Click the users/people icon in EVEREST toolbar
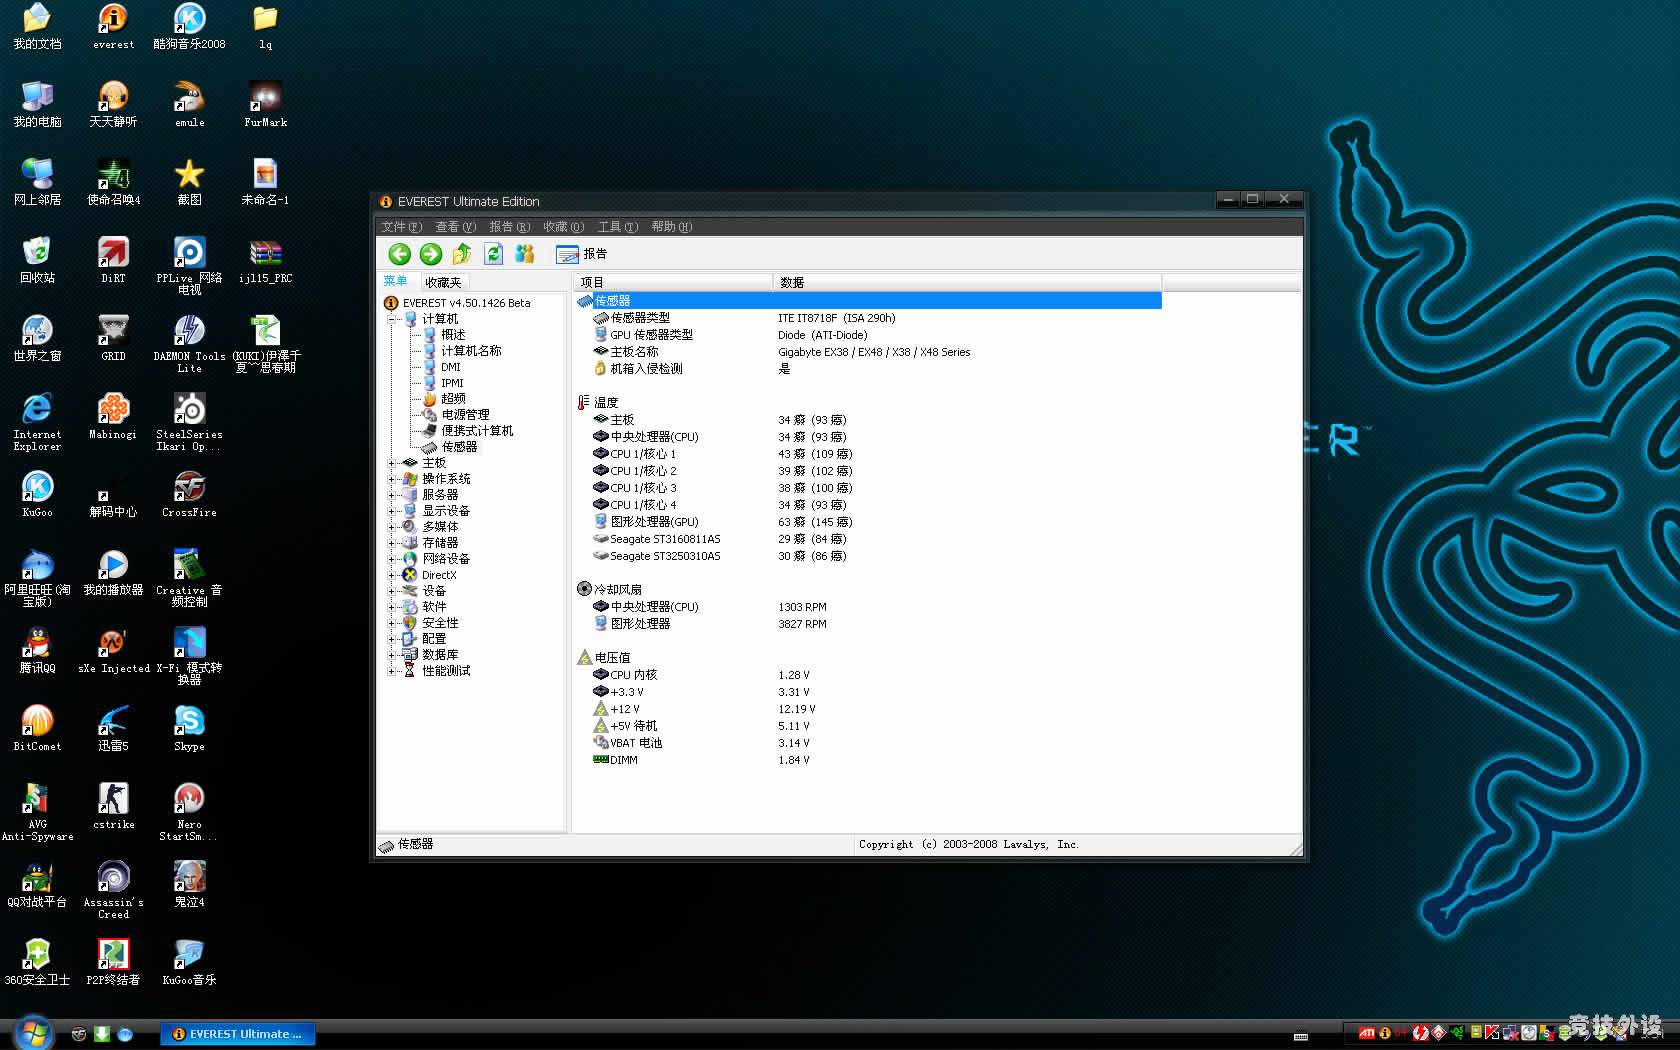The image size is (1680, 1050). point(524,254)
